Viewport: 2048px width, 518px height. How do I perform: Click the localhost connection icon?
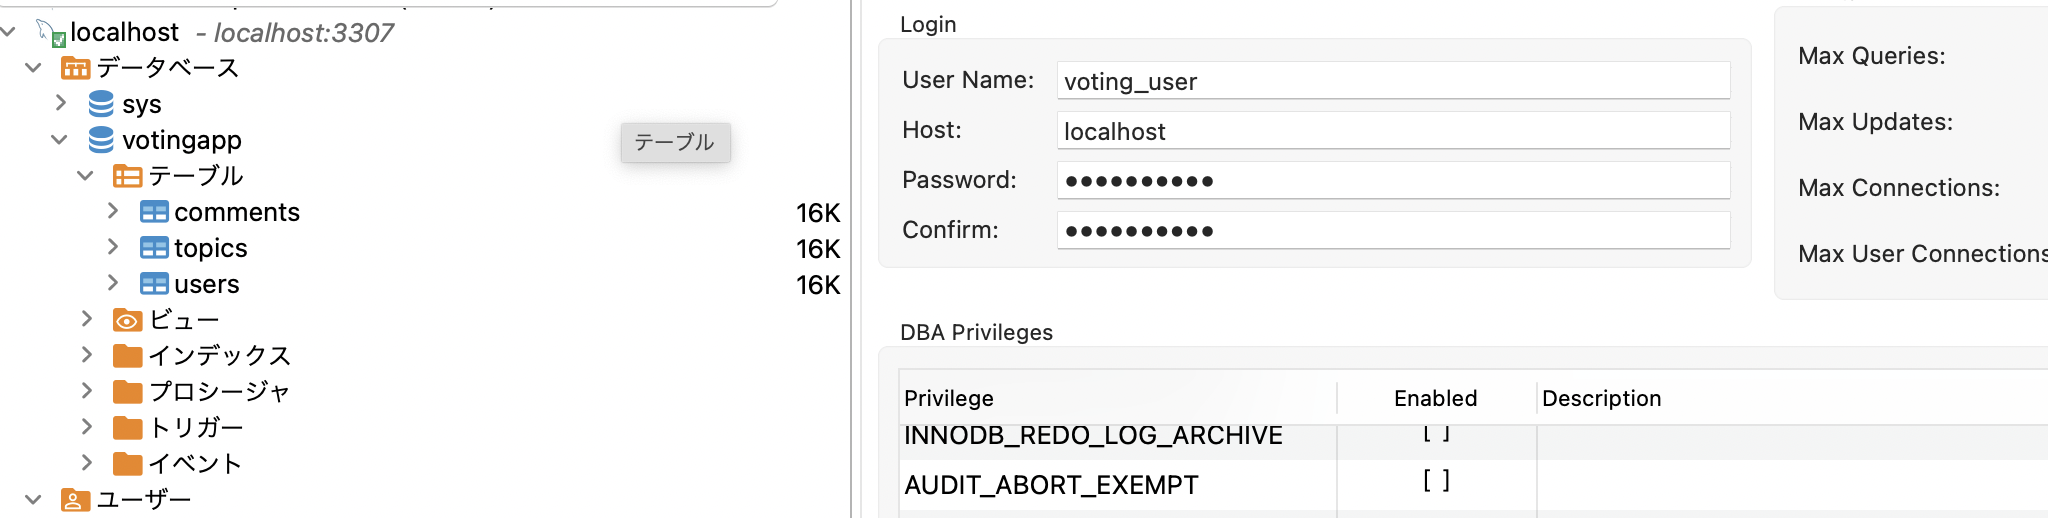[51, 33]
